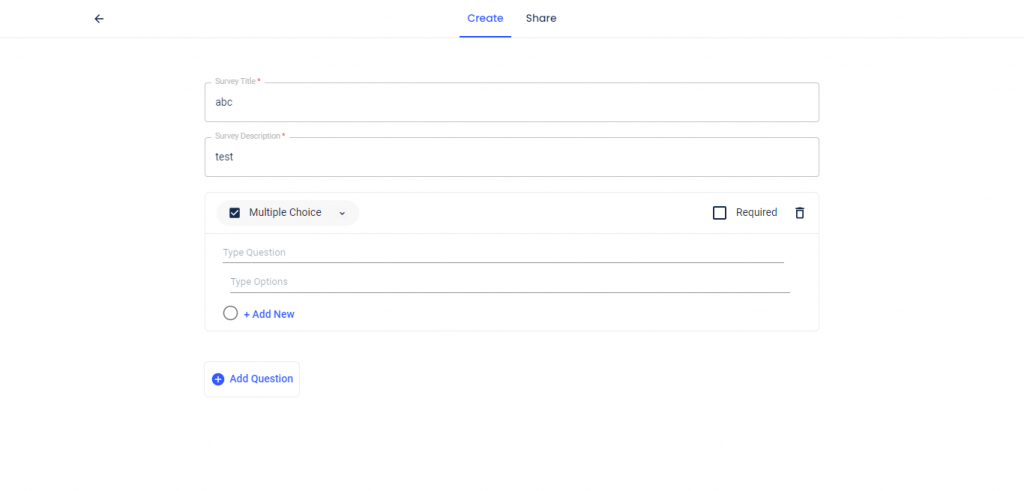Viewport: 1024px width, 491px height.
Task: Click the checkbox icon beside Multiple Choice
Action: click(x=235, y=213)
